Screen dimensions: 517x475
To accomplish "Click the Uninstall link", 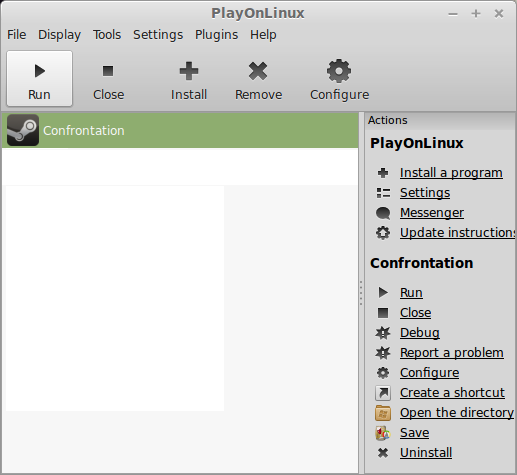I will [x=426, y=453].
